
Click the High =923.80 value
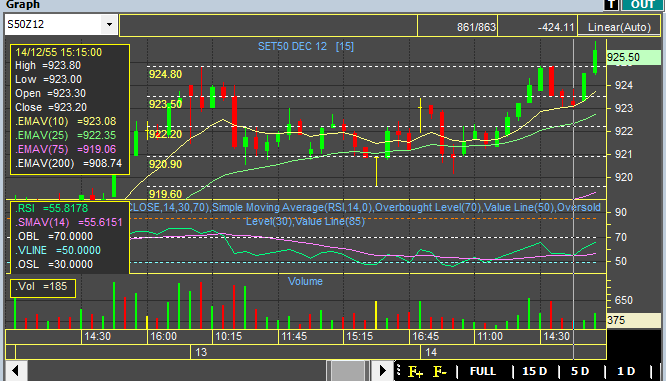[48, 65]
